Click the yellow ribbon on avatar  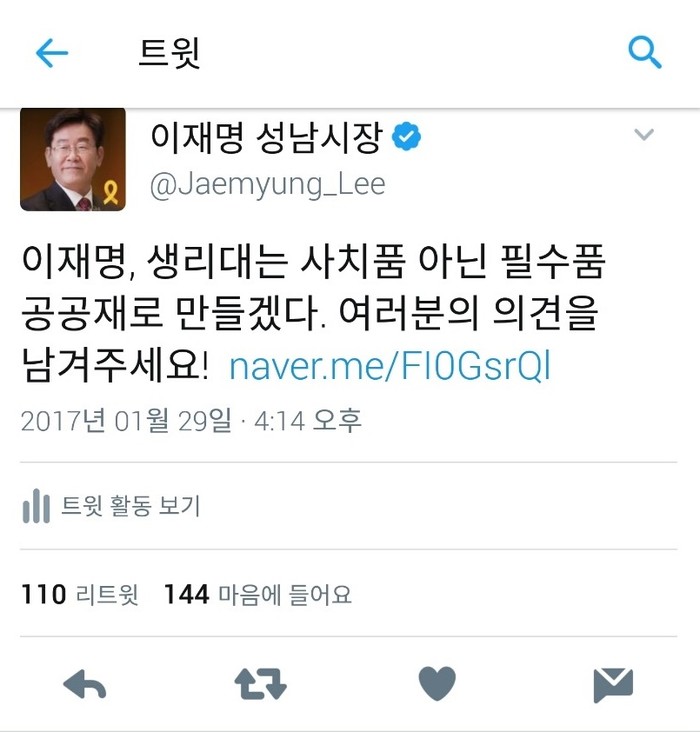110,193
